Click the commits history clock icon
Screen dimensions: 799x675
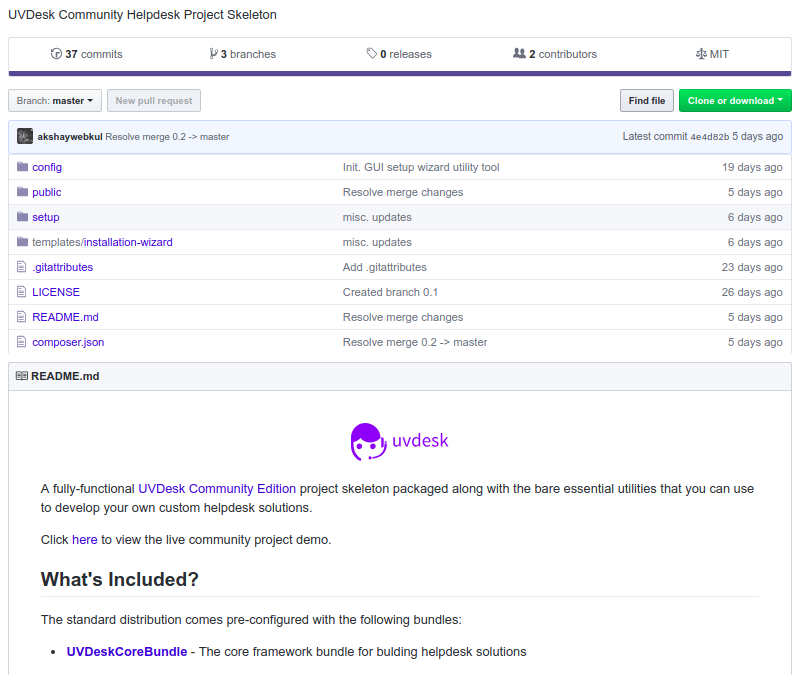pyautogui.click(x=56, y=53)
